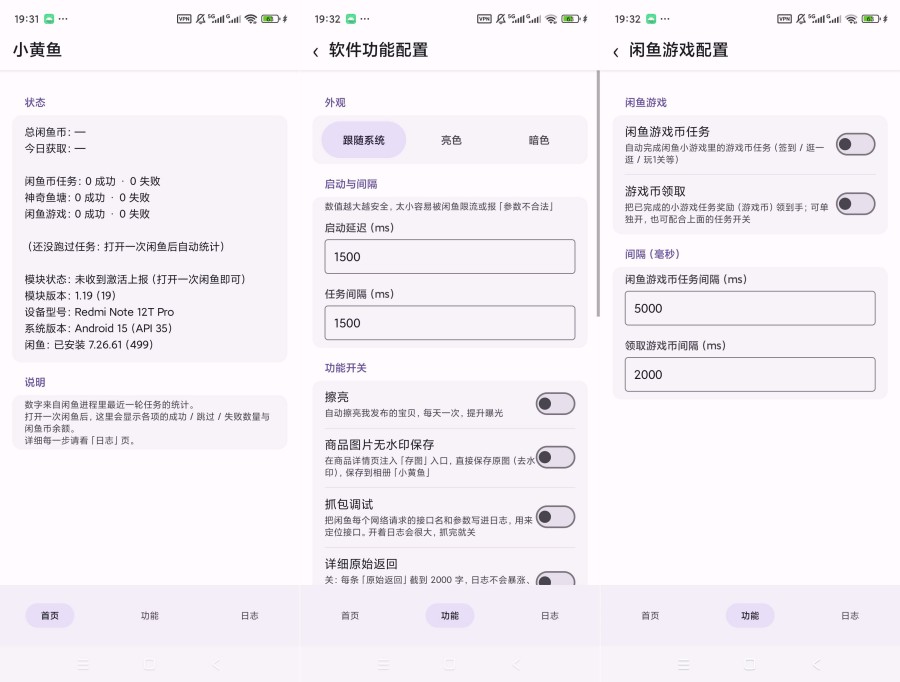Select 暗色 appearance option
Screen dimensions: 900x682
click(538, 140)
